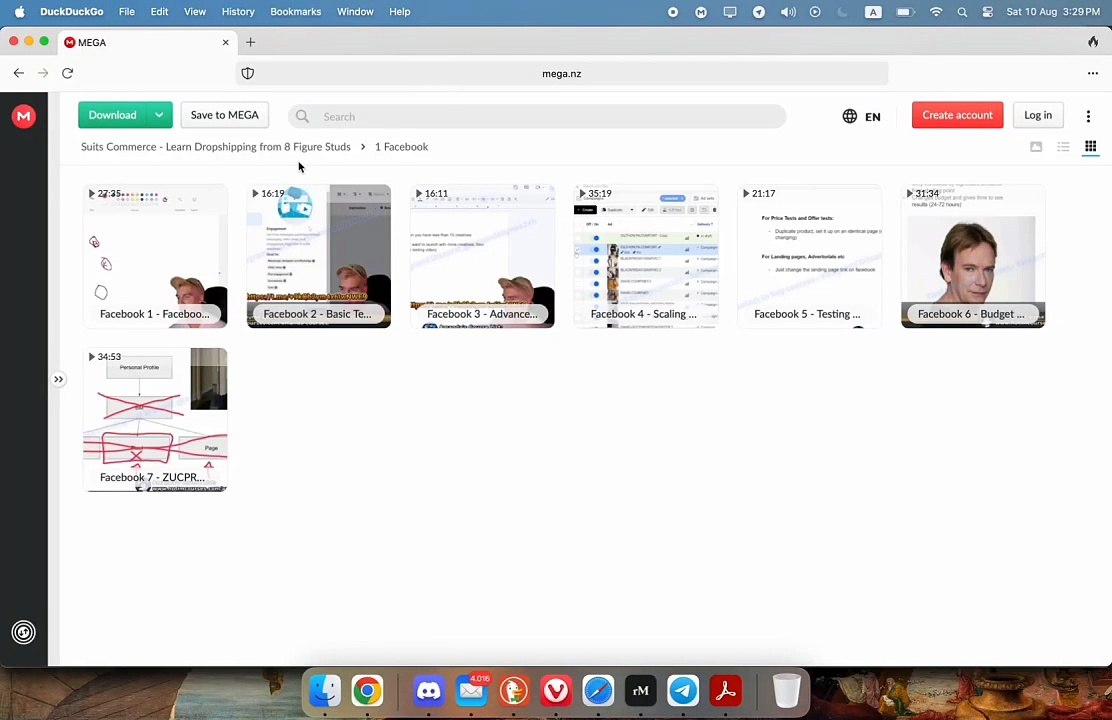Click the browser forward arrow

tap(43, 73)
